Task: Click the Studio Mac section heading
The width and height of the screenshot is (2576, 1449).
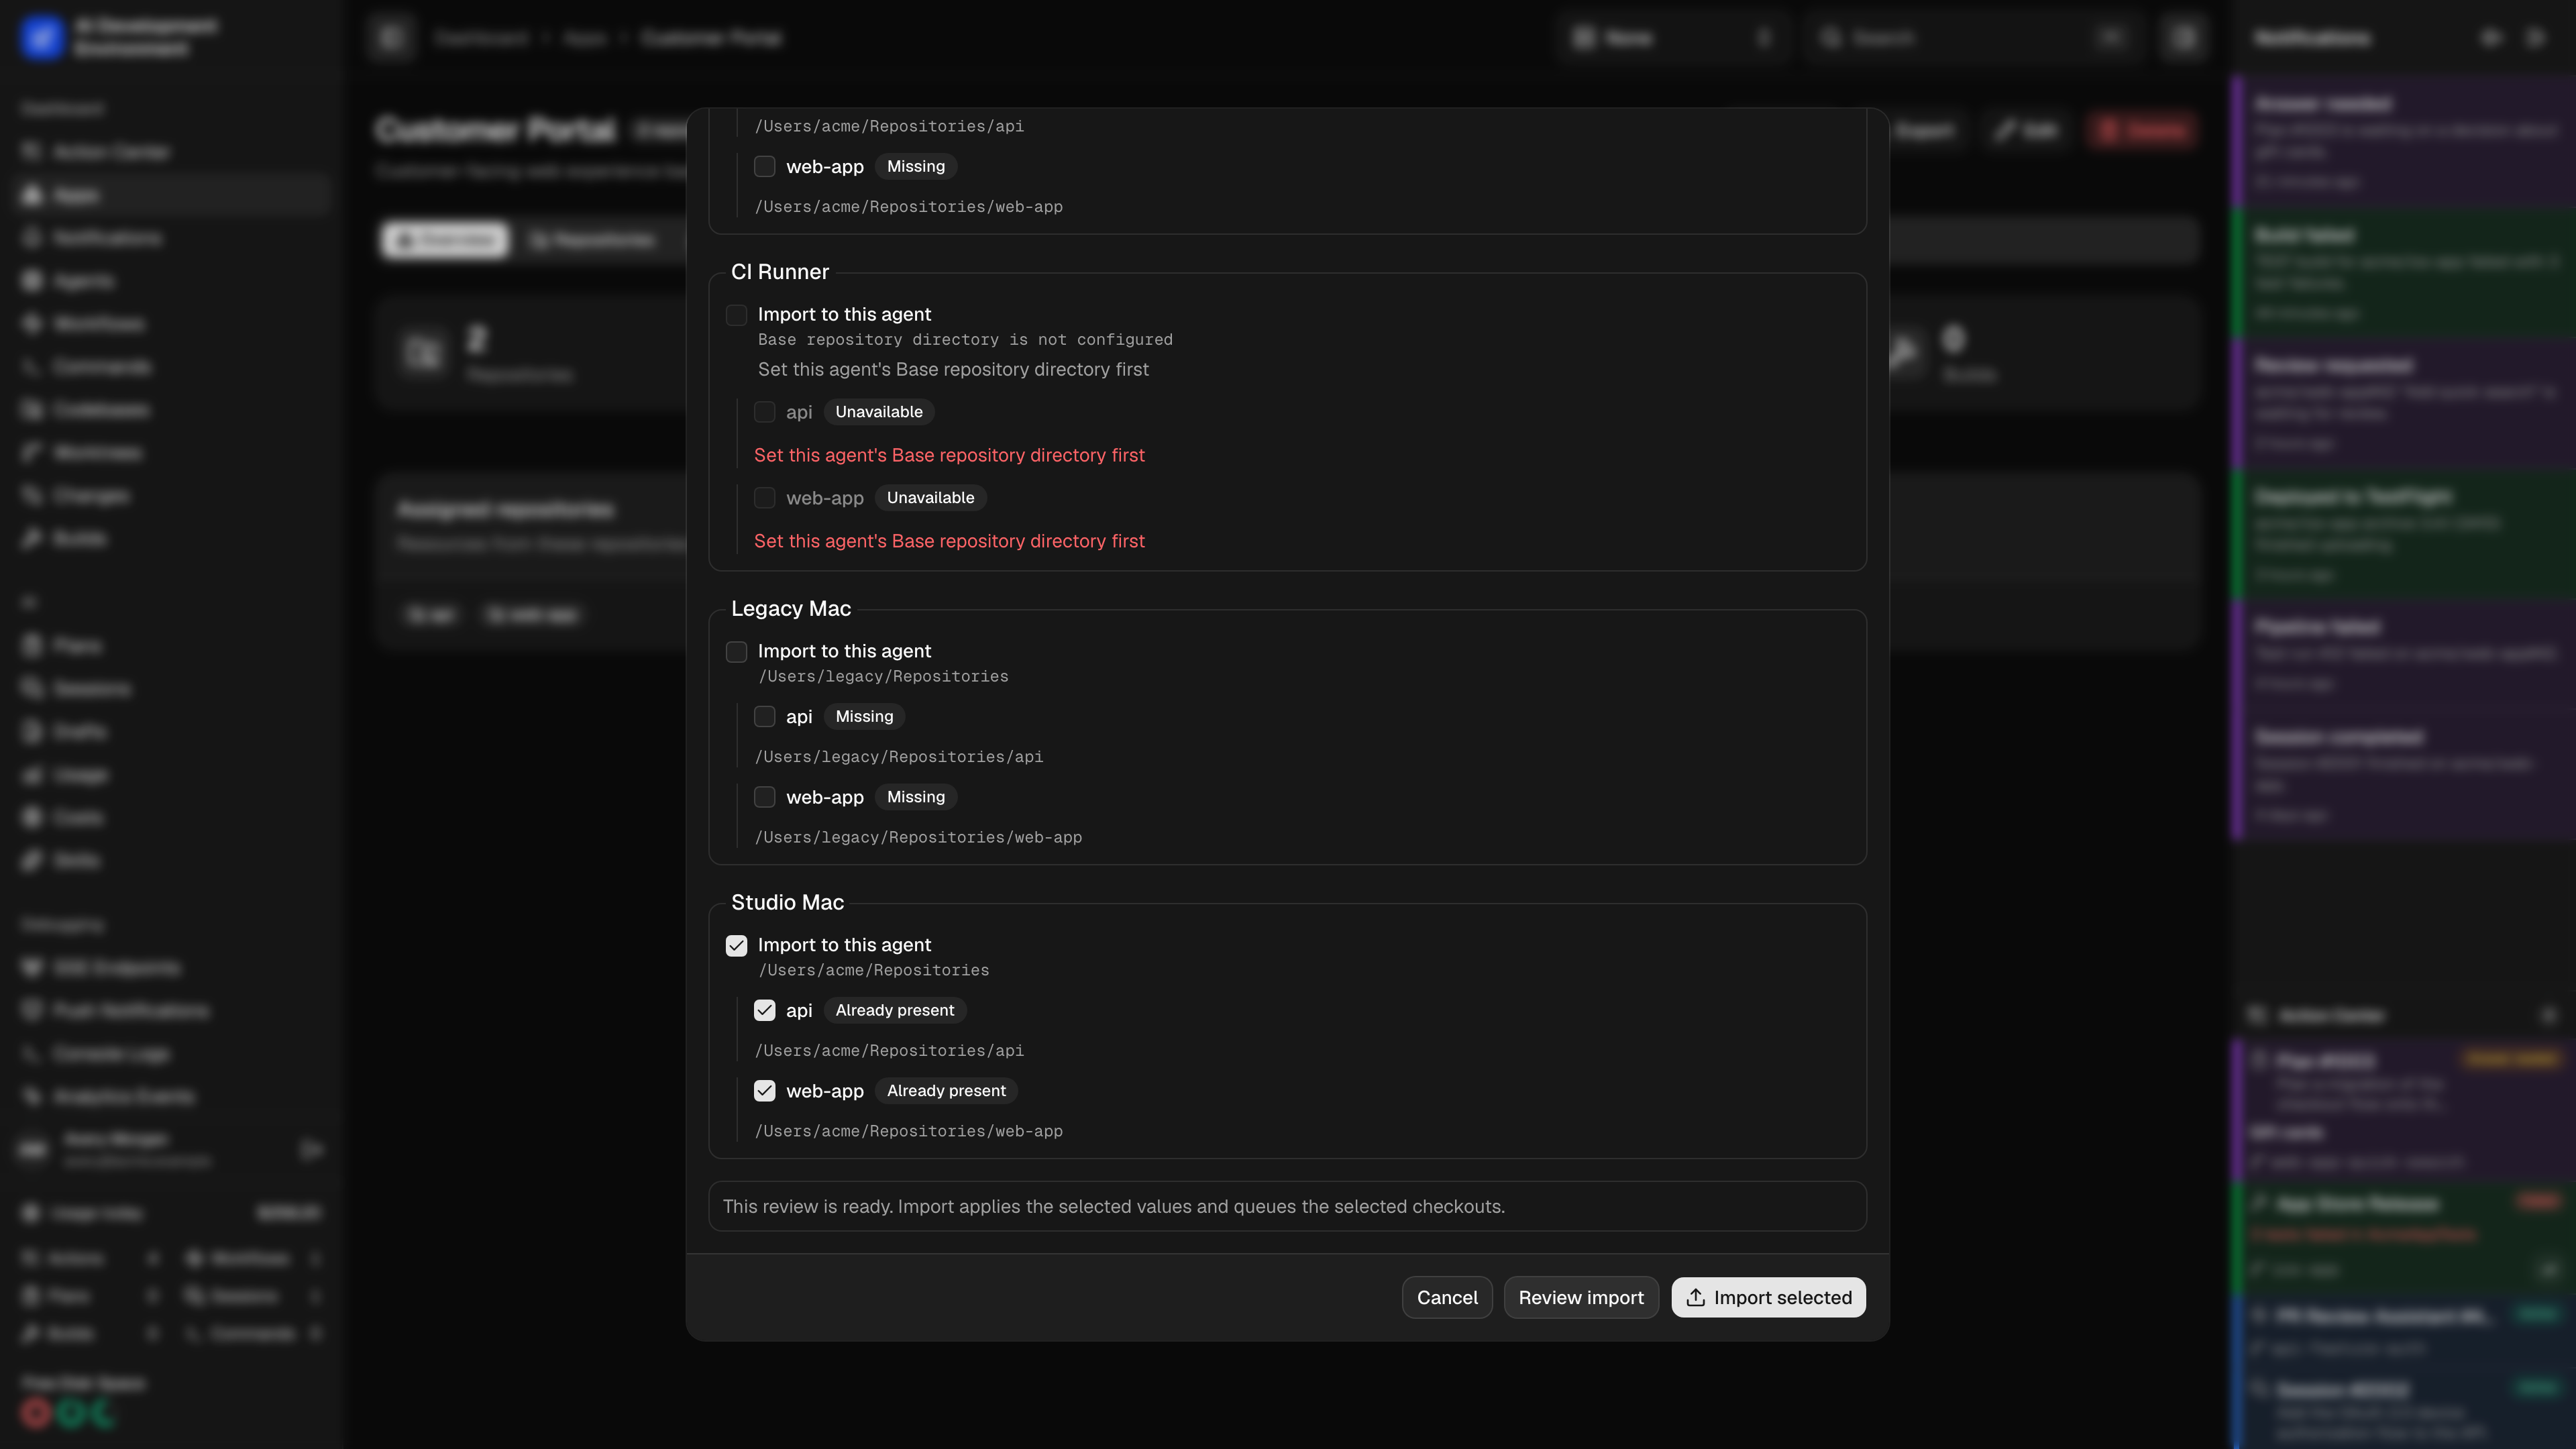Action: pos(787,903)
